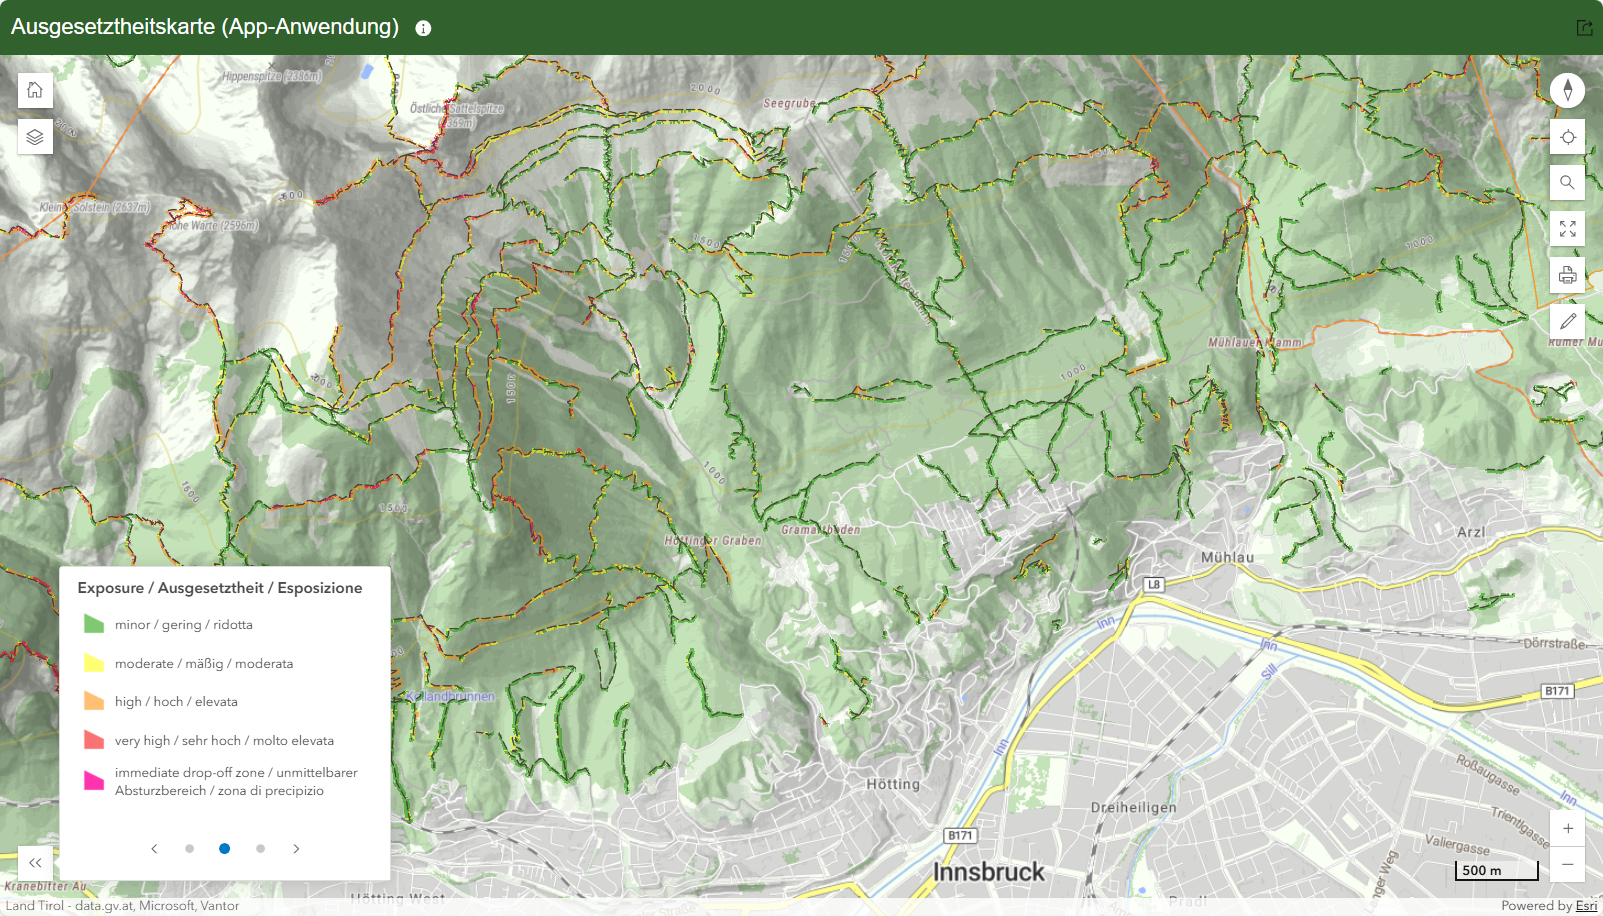Collapse the legend panel with double chevron

pyautogui.click(x=35, y=863)
